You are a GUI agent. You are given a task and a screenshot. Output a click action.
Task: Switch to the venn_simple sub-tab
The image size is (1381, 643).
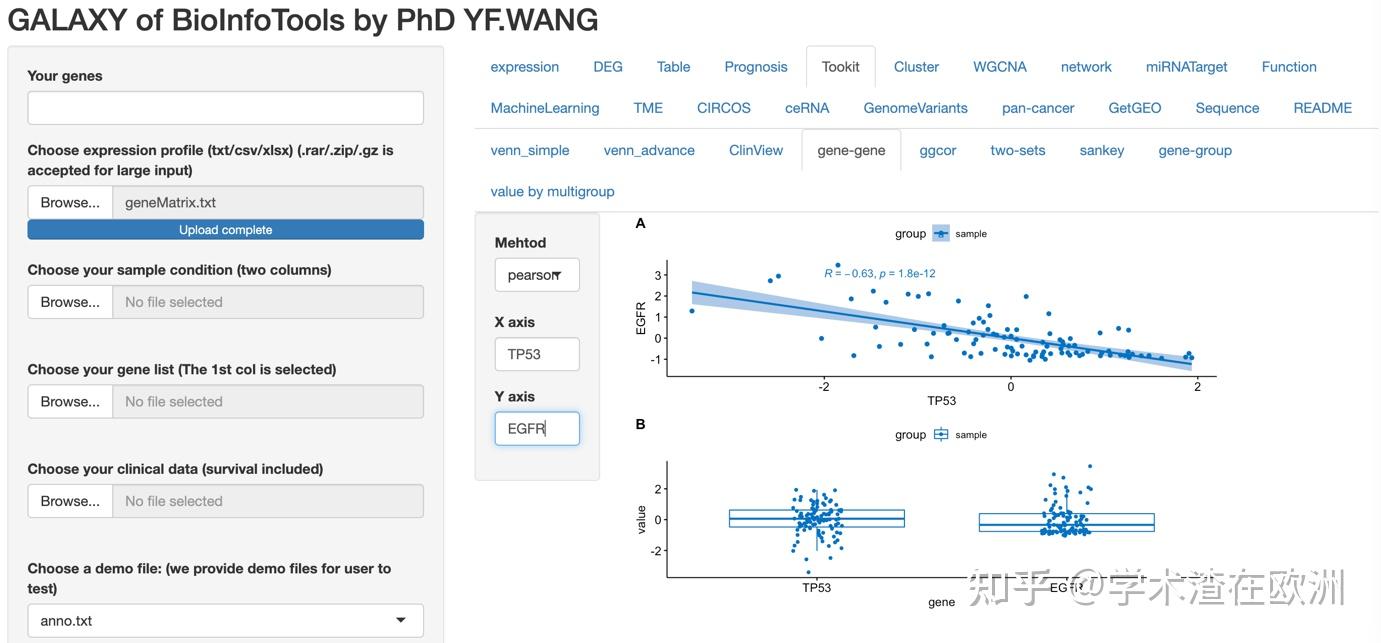530,150
